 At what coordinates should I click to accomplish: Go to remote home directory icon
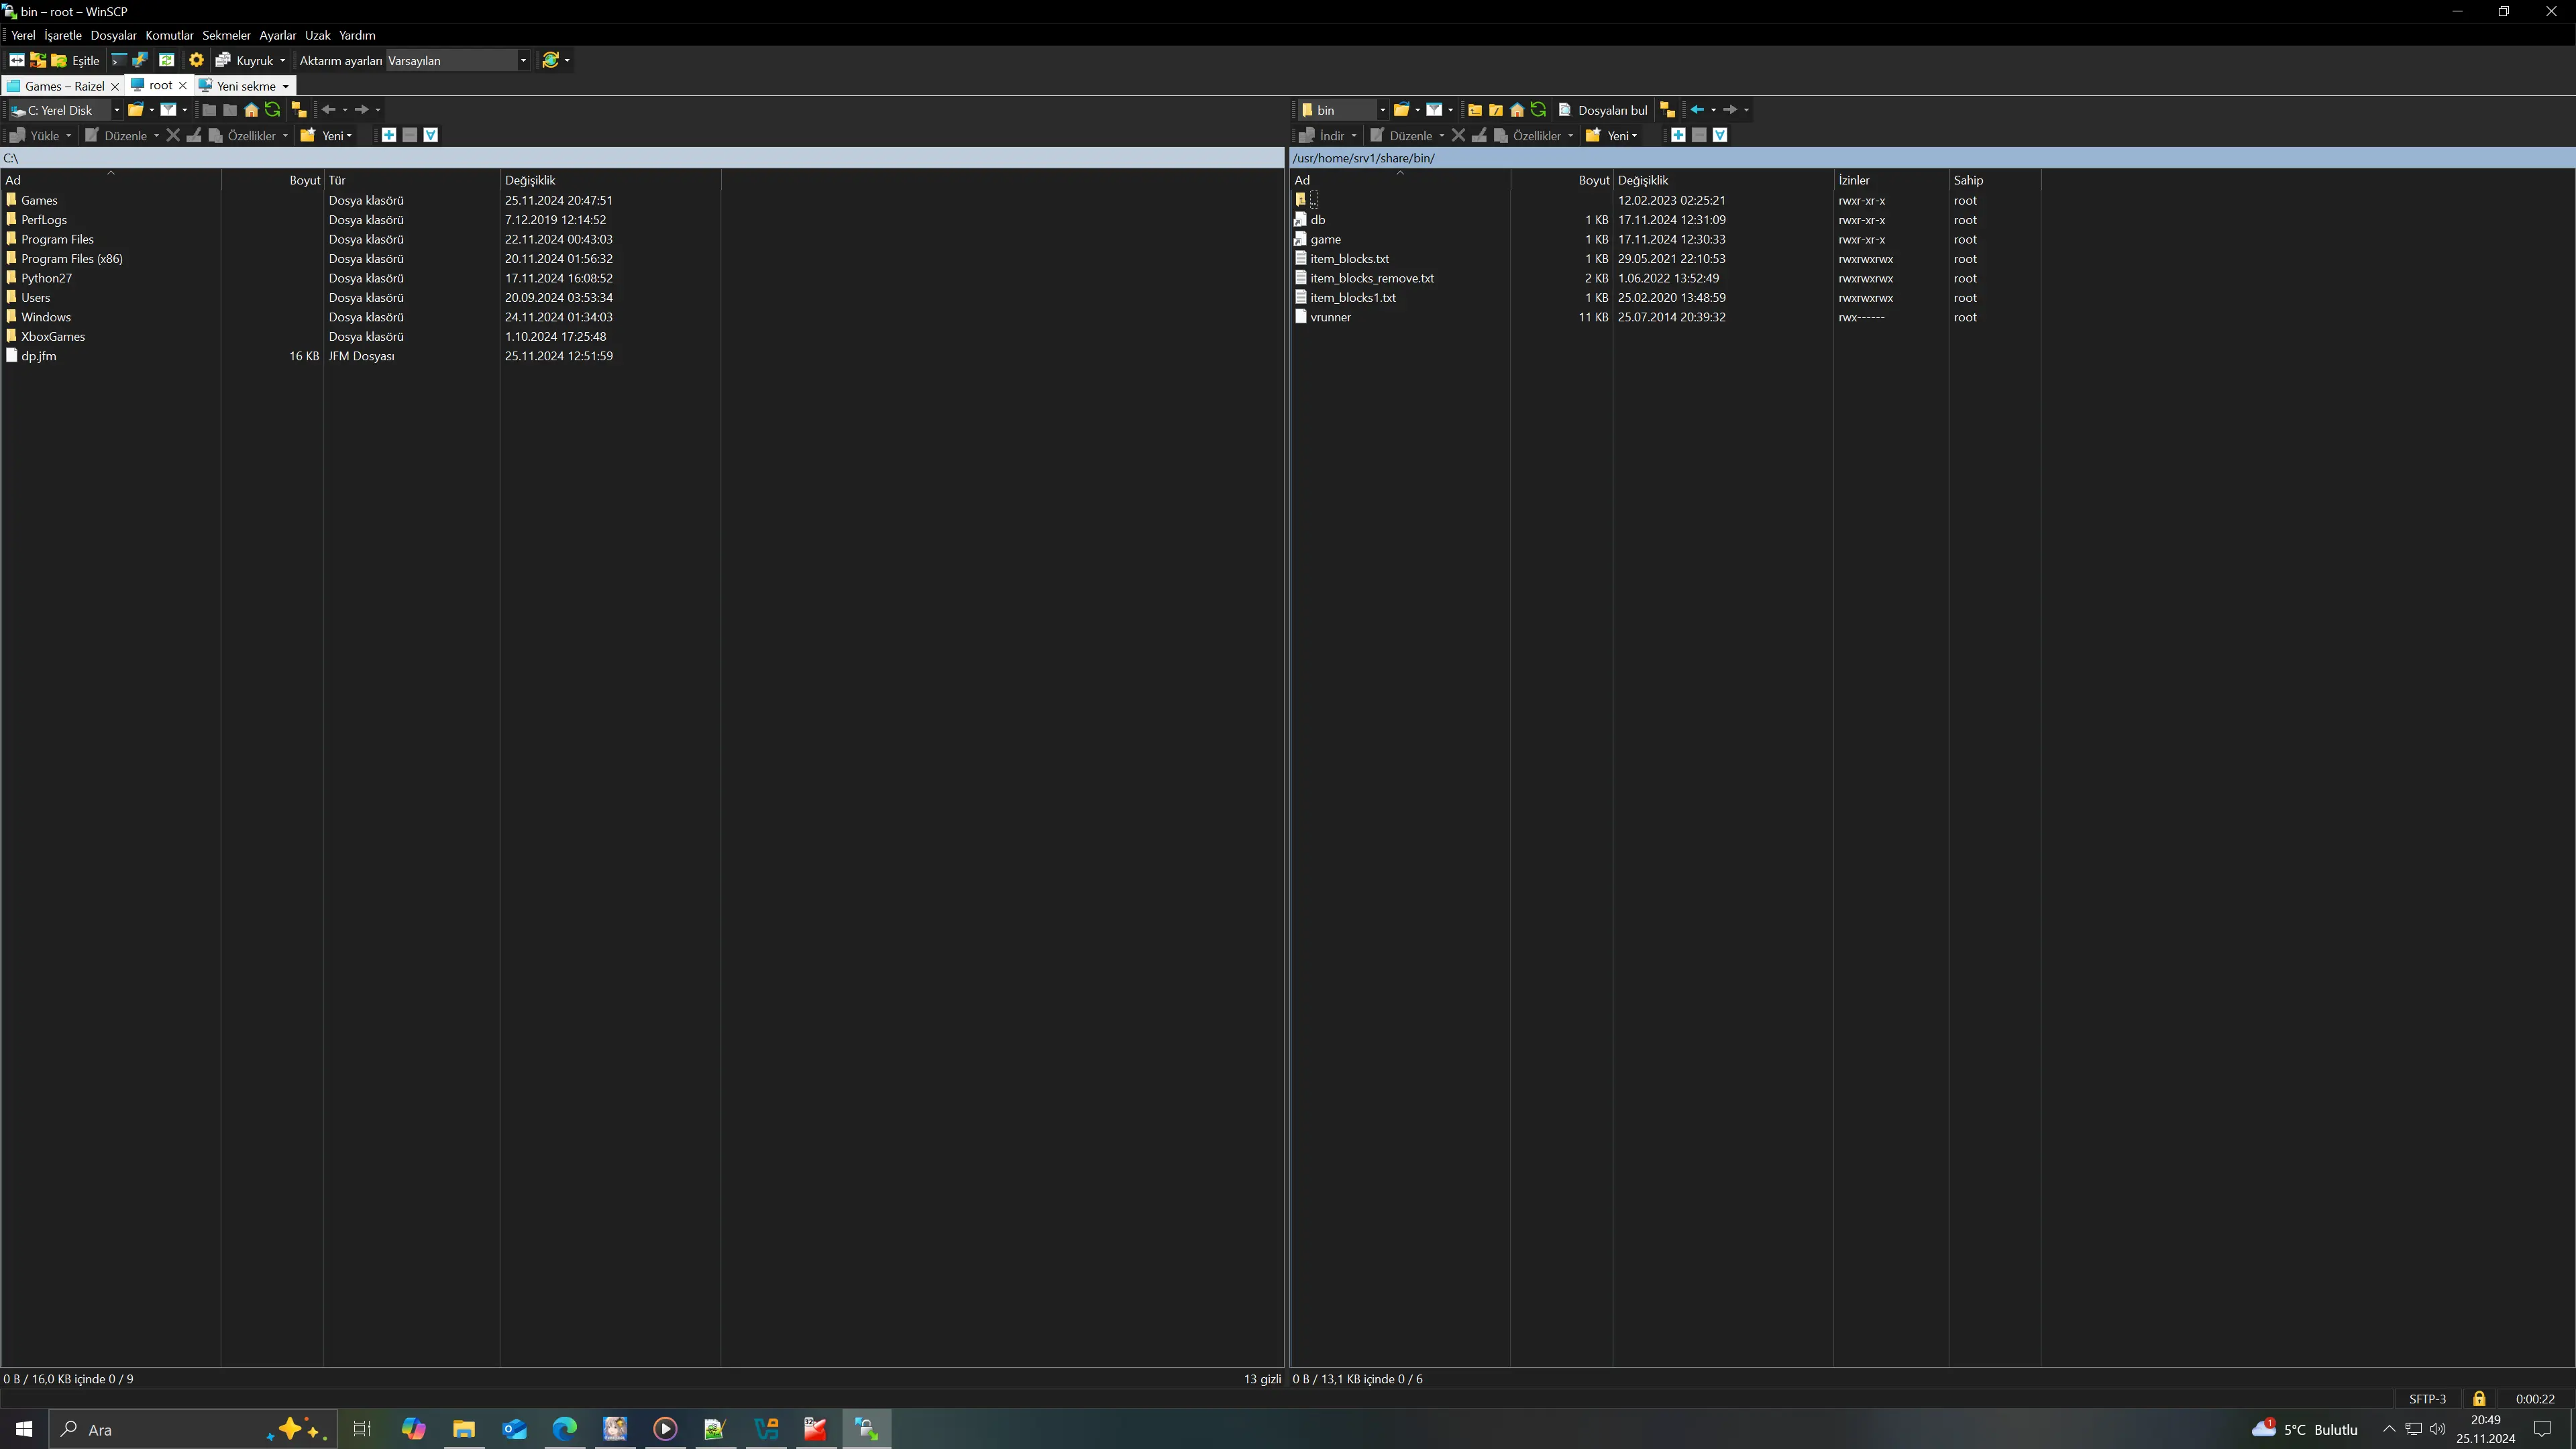1517,110
